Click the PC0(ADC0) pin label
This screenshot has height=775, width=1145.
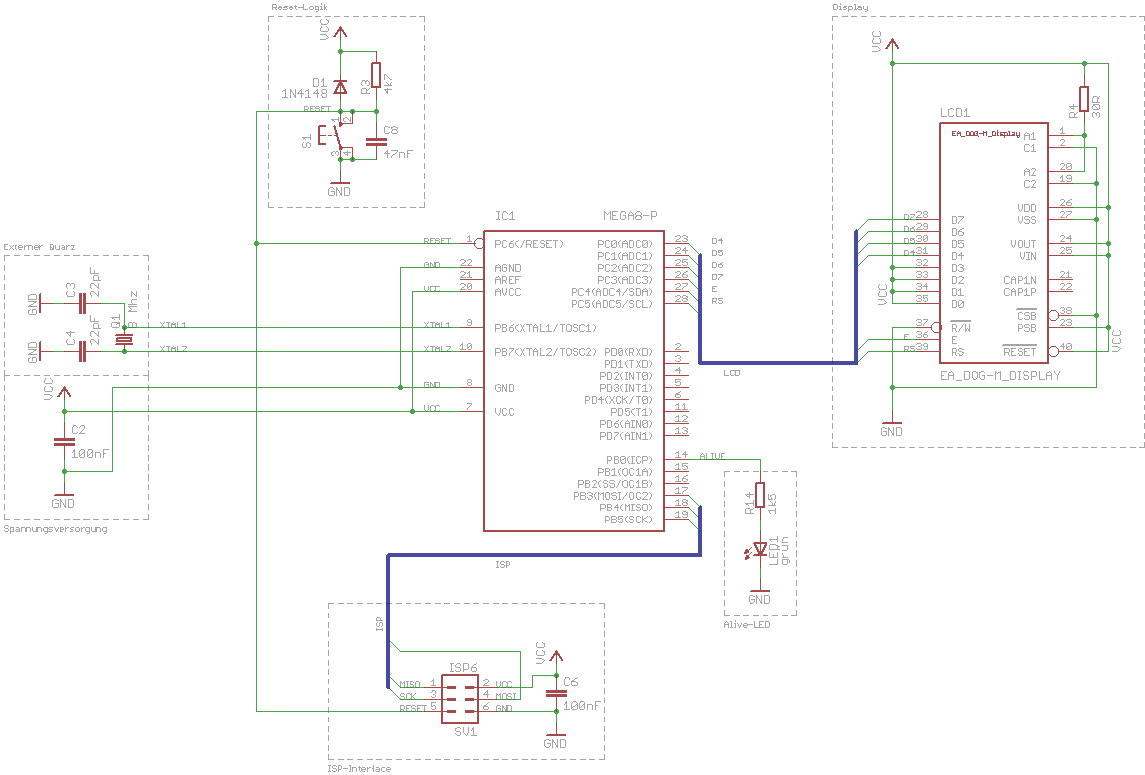[625, 244]
